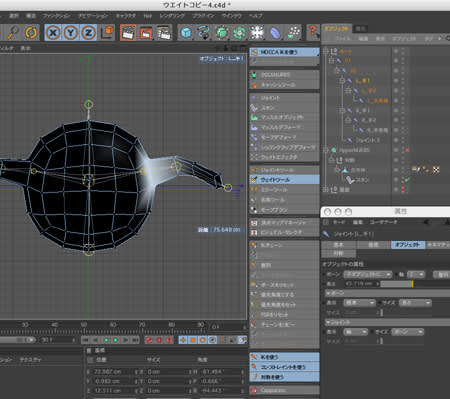Toggle MOCCA IKを使う at palette top
450x399 pixels.
(284, 52)
